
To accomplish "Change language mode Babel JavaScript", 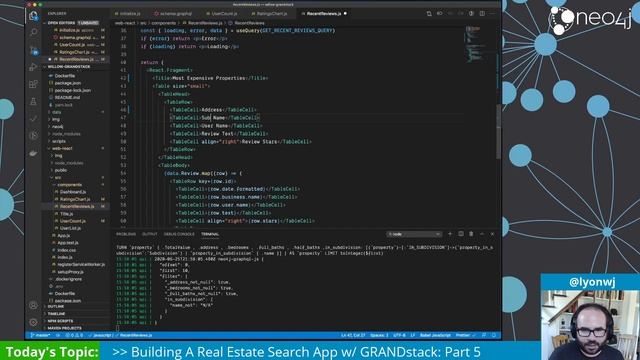I will point(435,335).
